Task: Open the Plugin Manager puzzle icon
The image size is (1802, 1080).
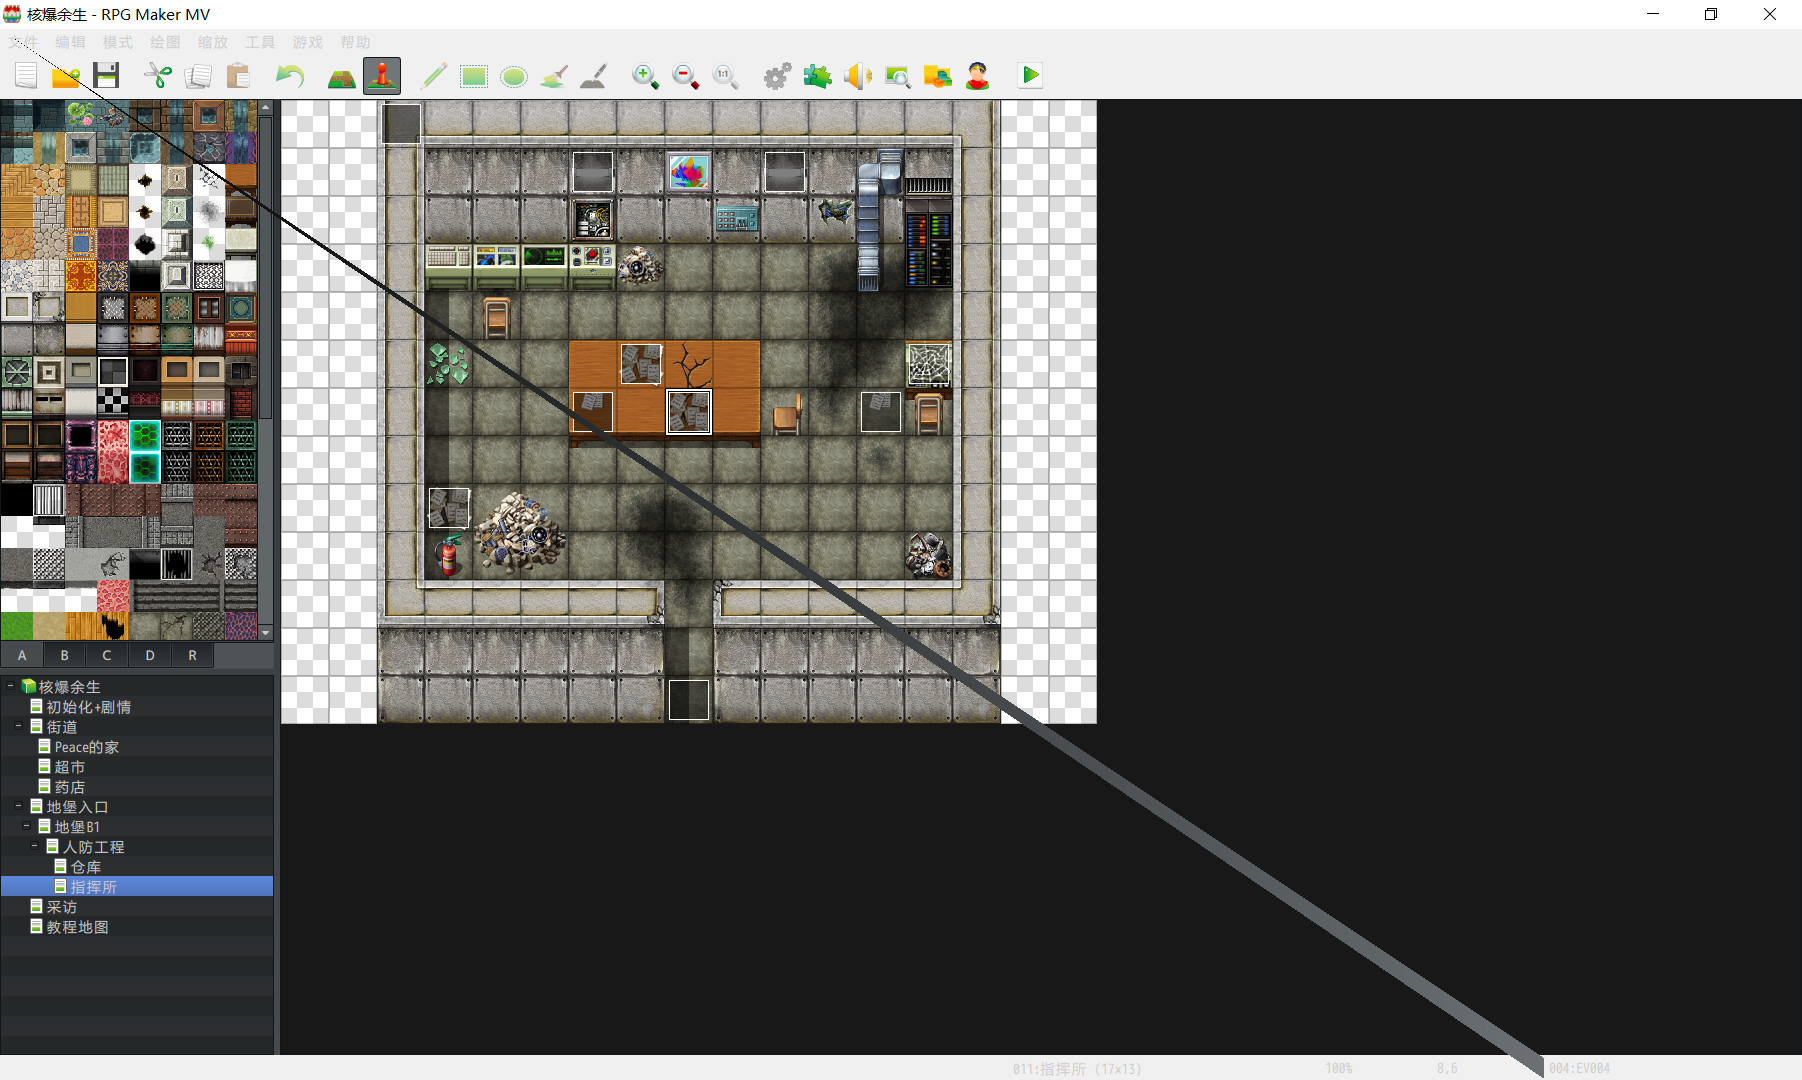Action: 818,76
